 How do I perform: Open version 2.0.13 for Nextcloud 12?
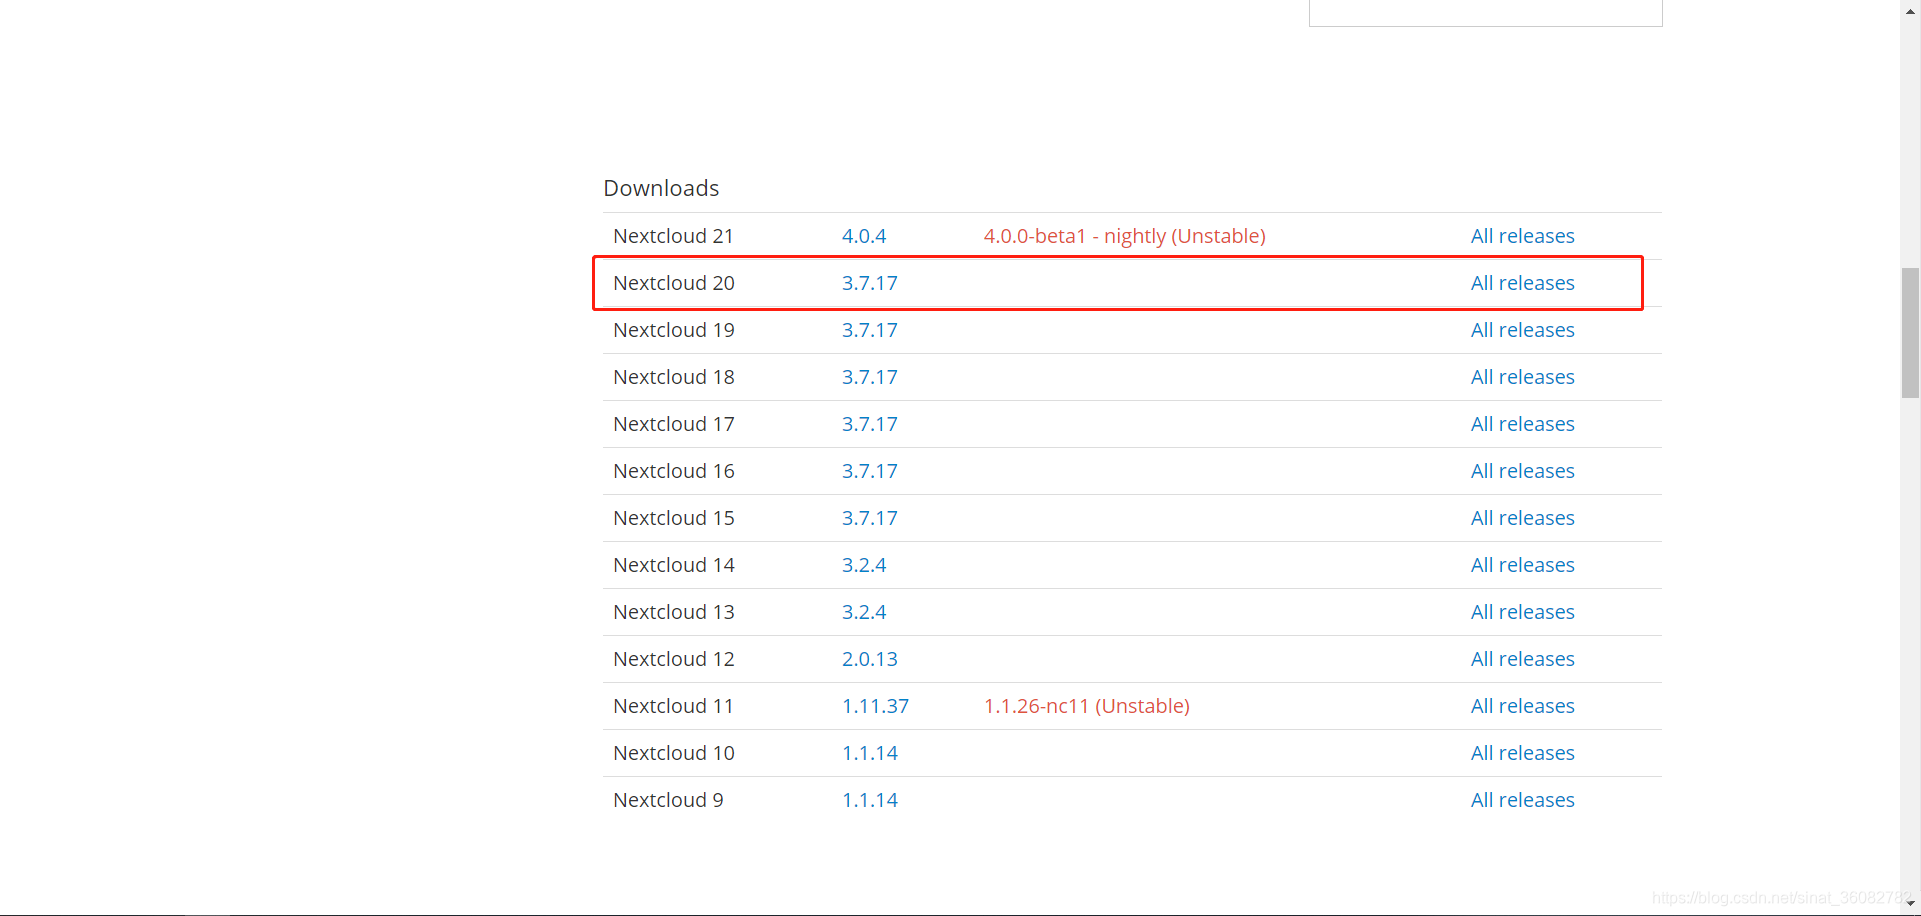869,659
